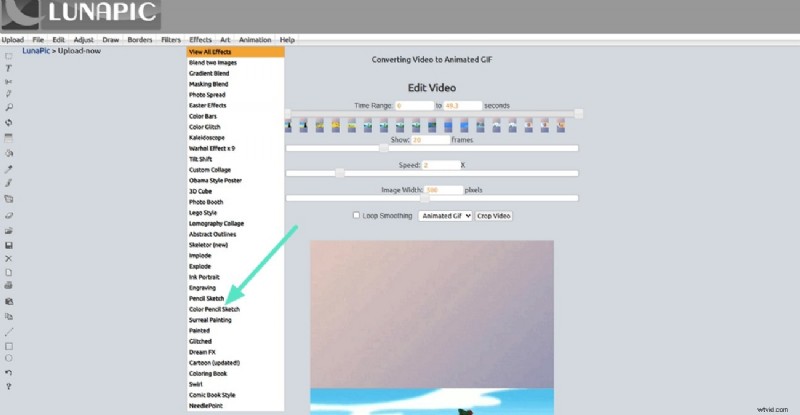This screenshot has height=415, width=800.
Task: Select View All Effects menu entry
Action: point(210,51)
